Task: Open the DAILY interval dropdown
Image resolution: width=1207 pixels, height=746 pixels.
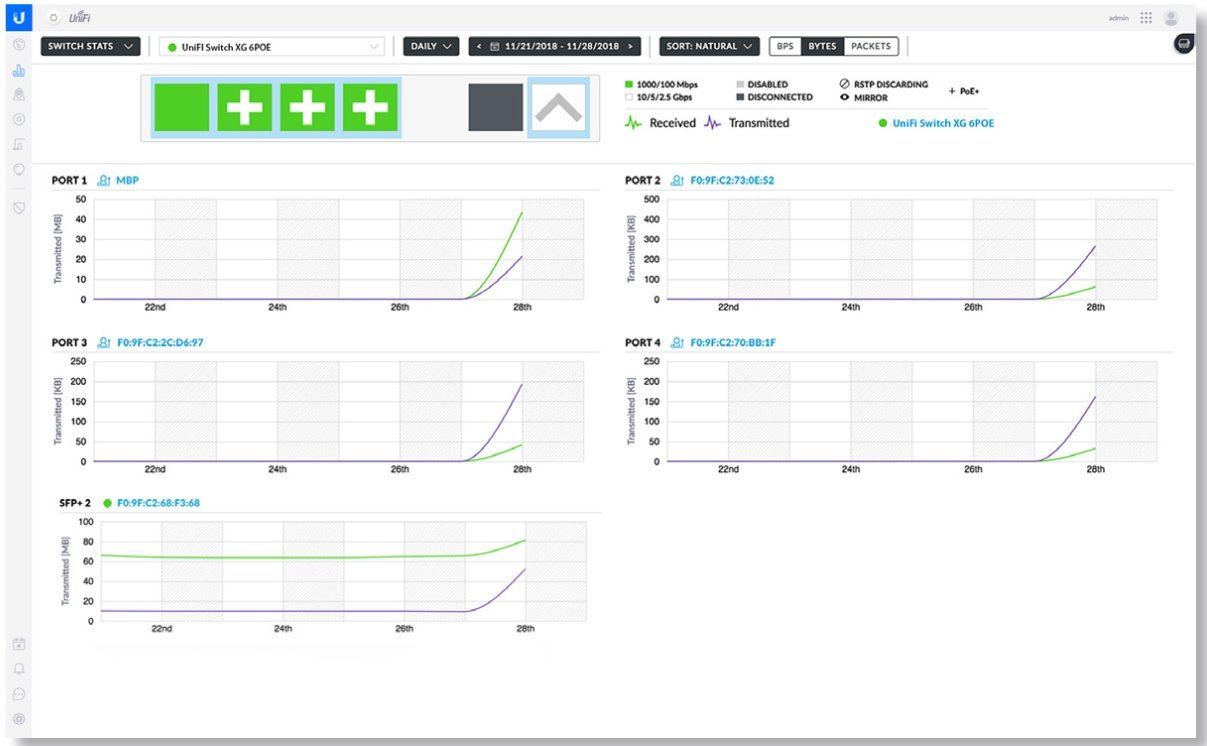Action: tap(431, 46)
